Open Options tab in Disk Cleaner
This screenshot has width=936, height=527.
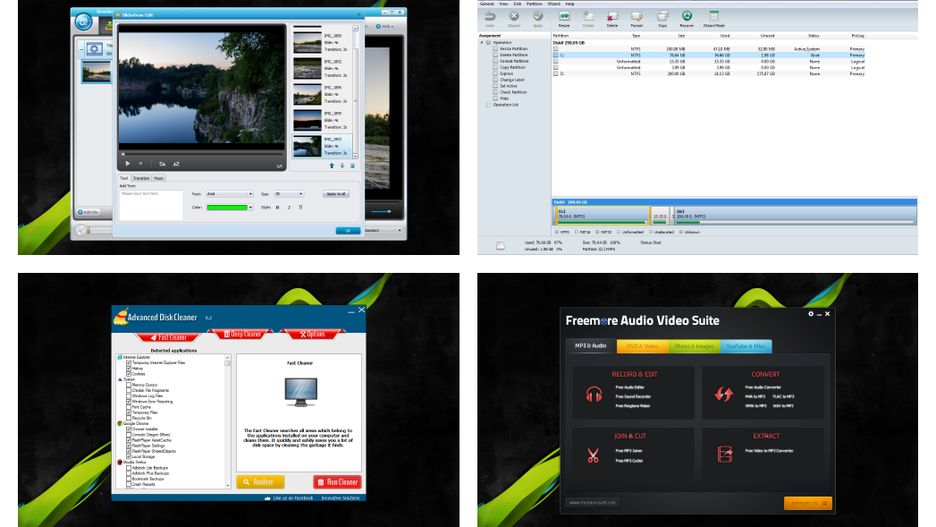pyautogui.click(x=312, y=334)
